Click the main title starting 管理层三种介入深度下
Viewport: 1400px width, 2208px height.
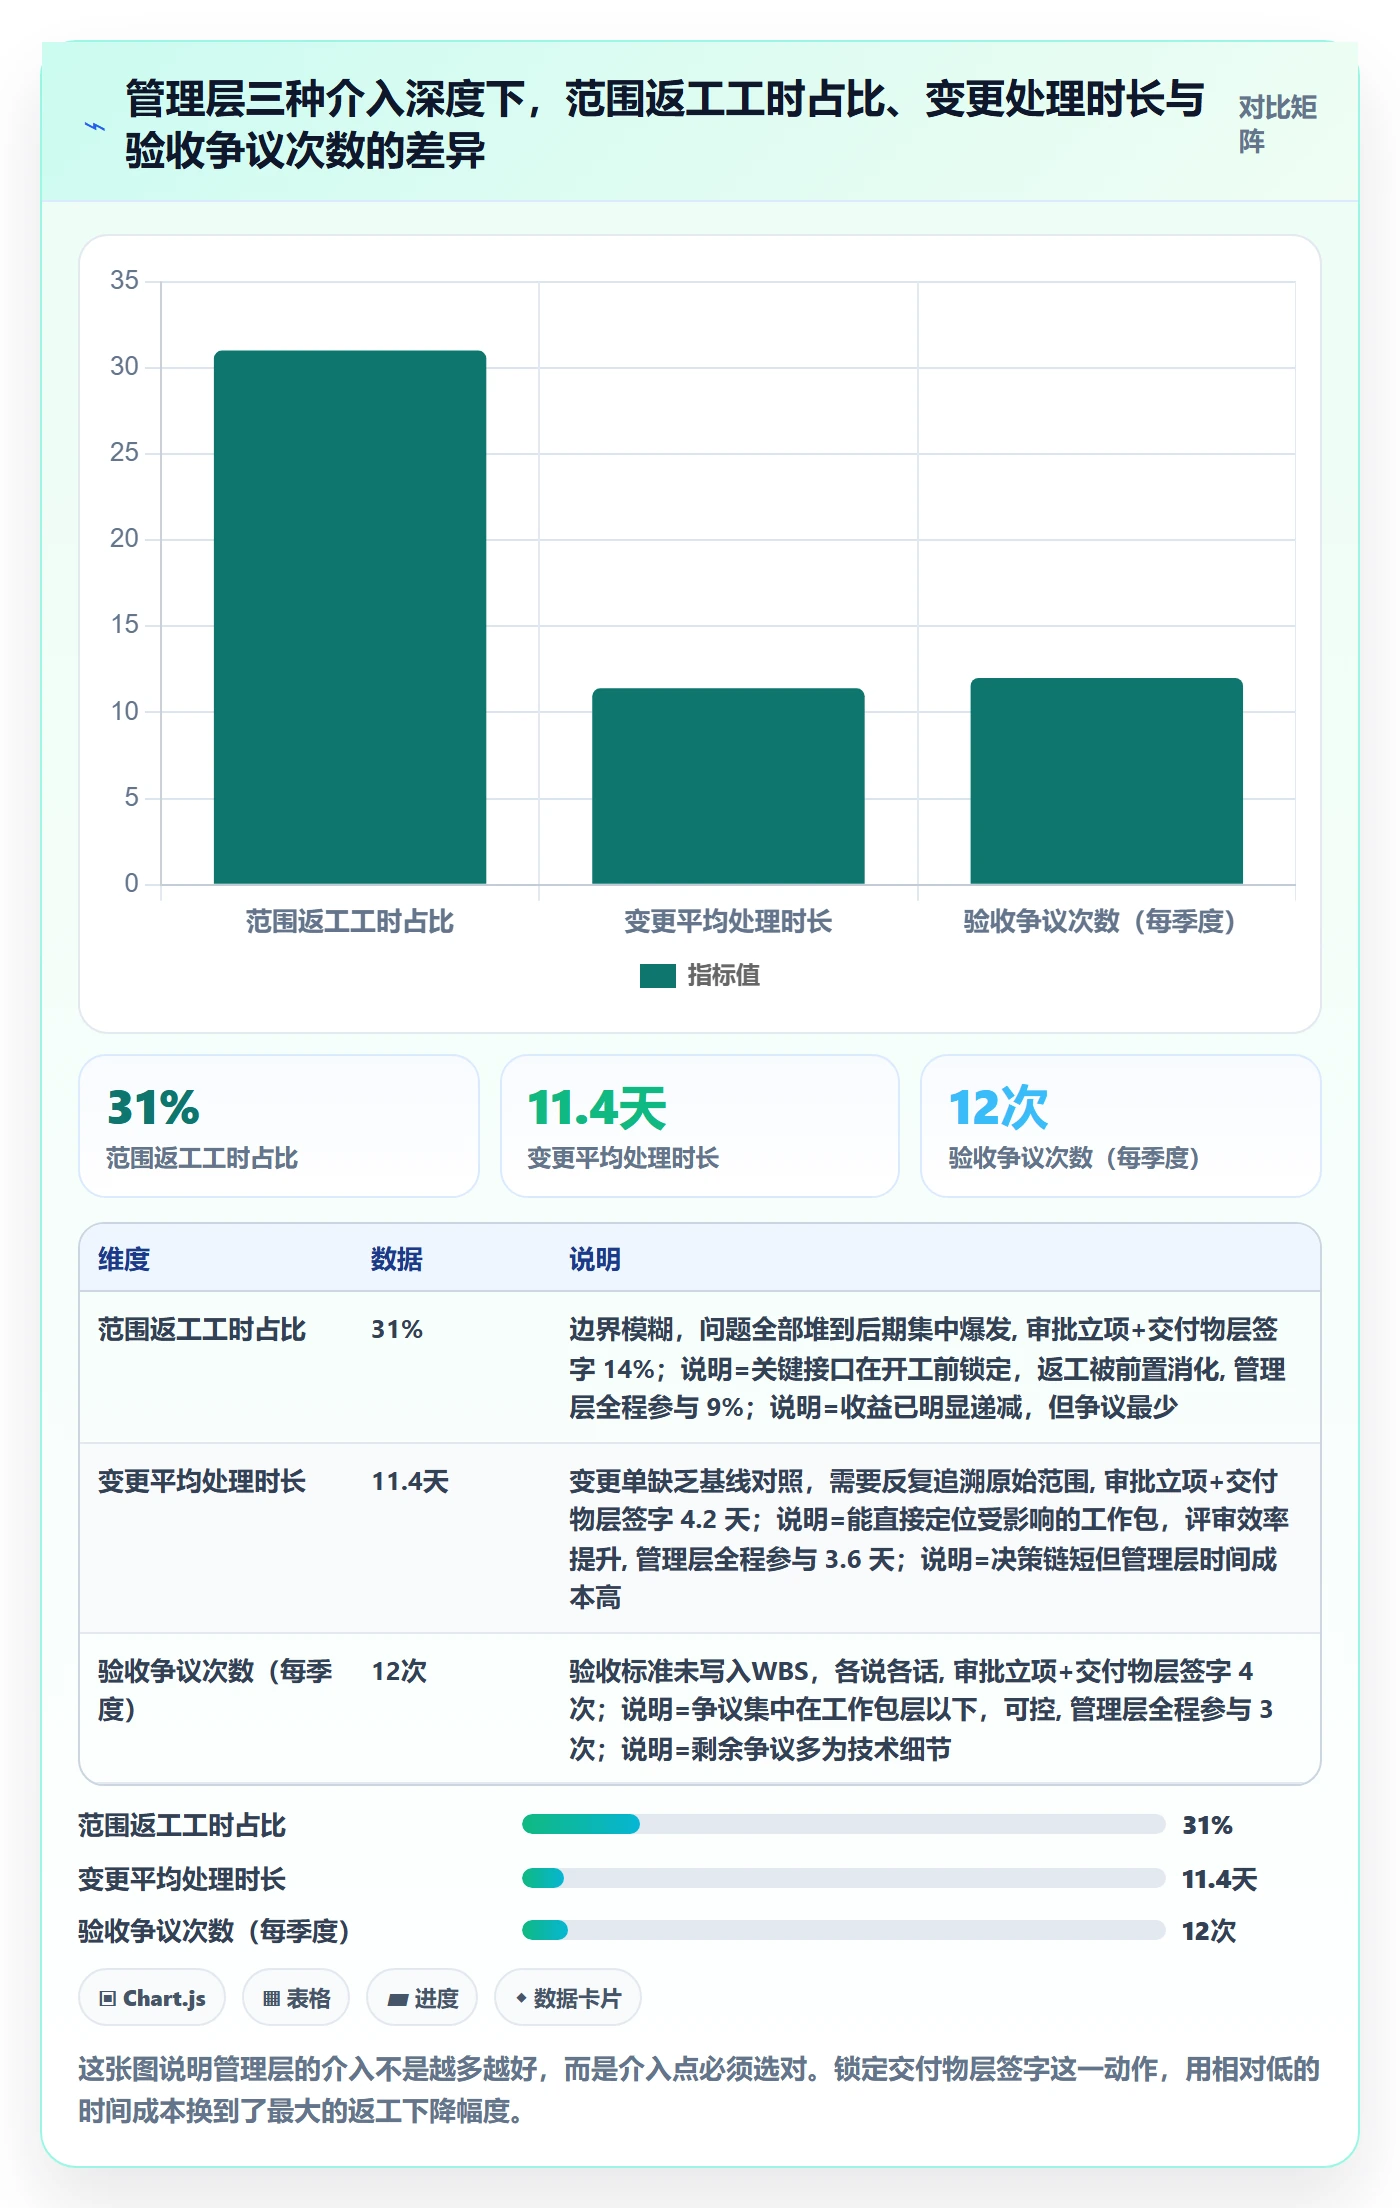(x=665, y=125)
